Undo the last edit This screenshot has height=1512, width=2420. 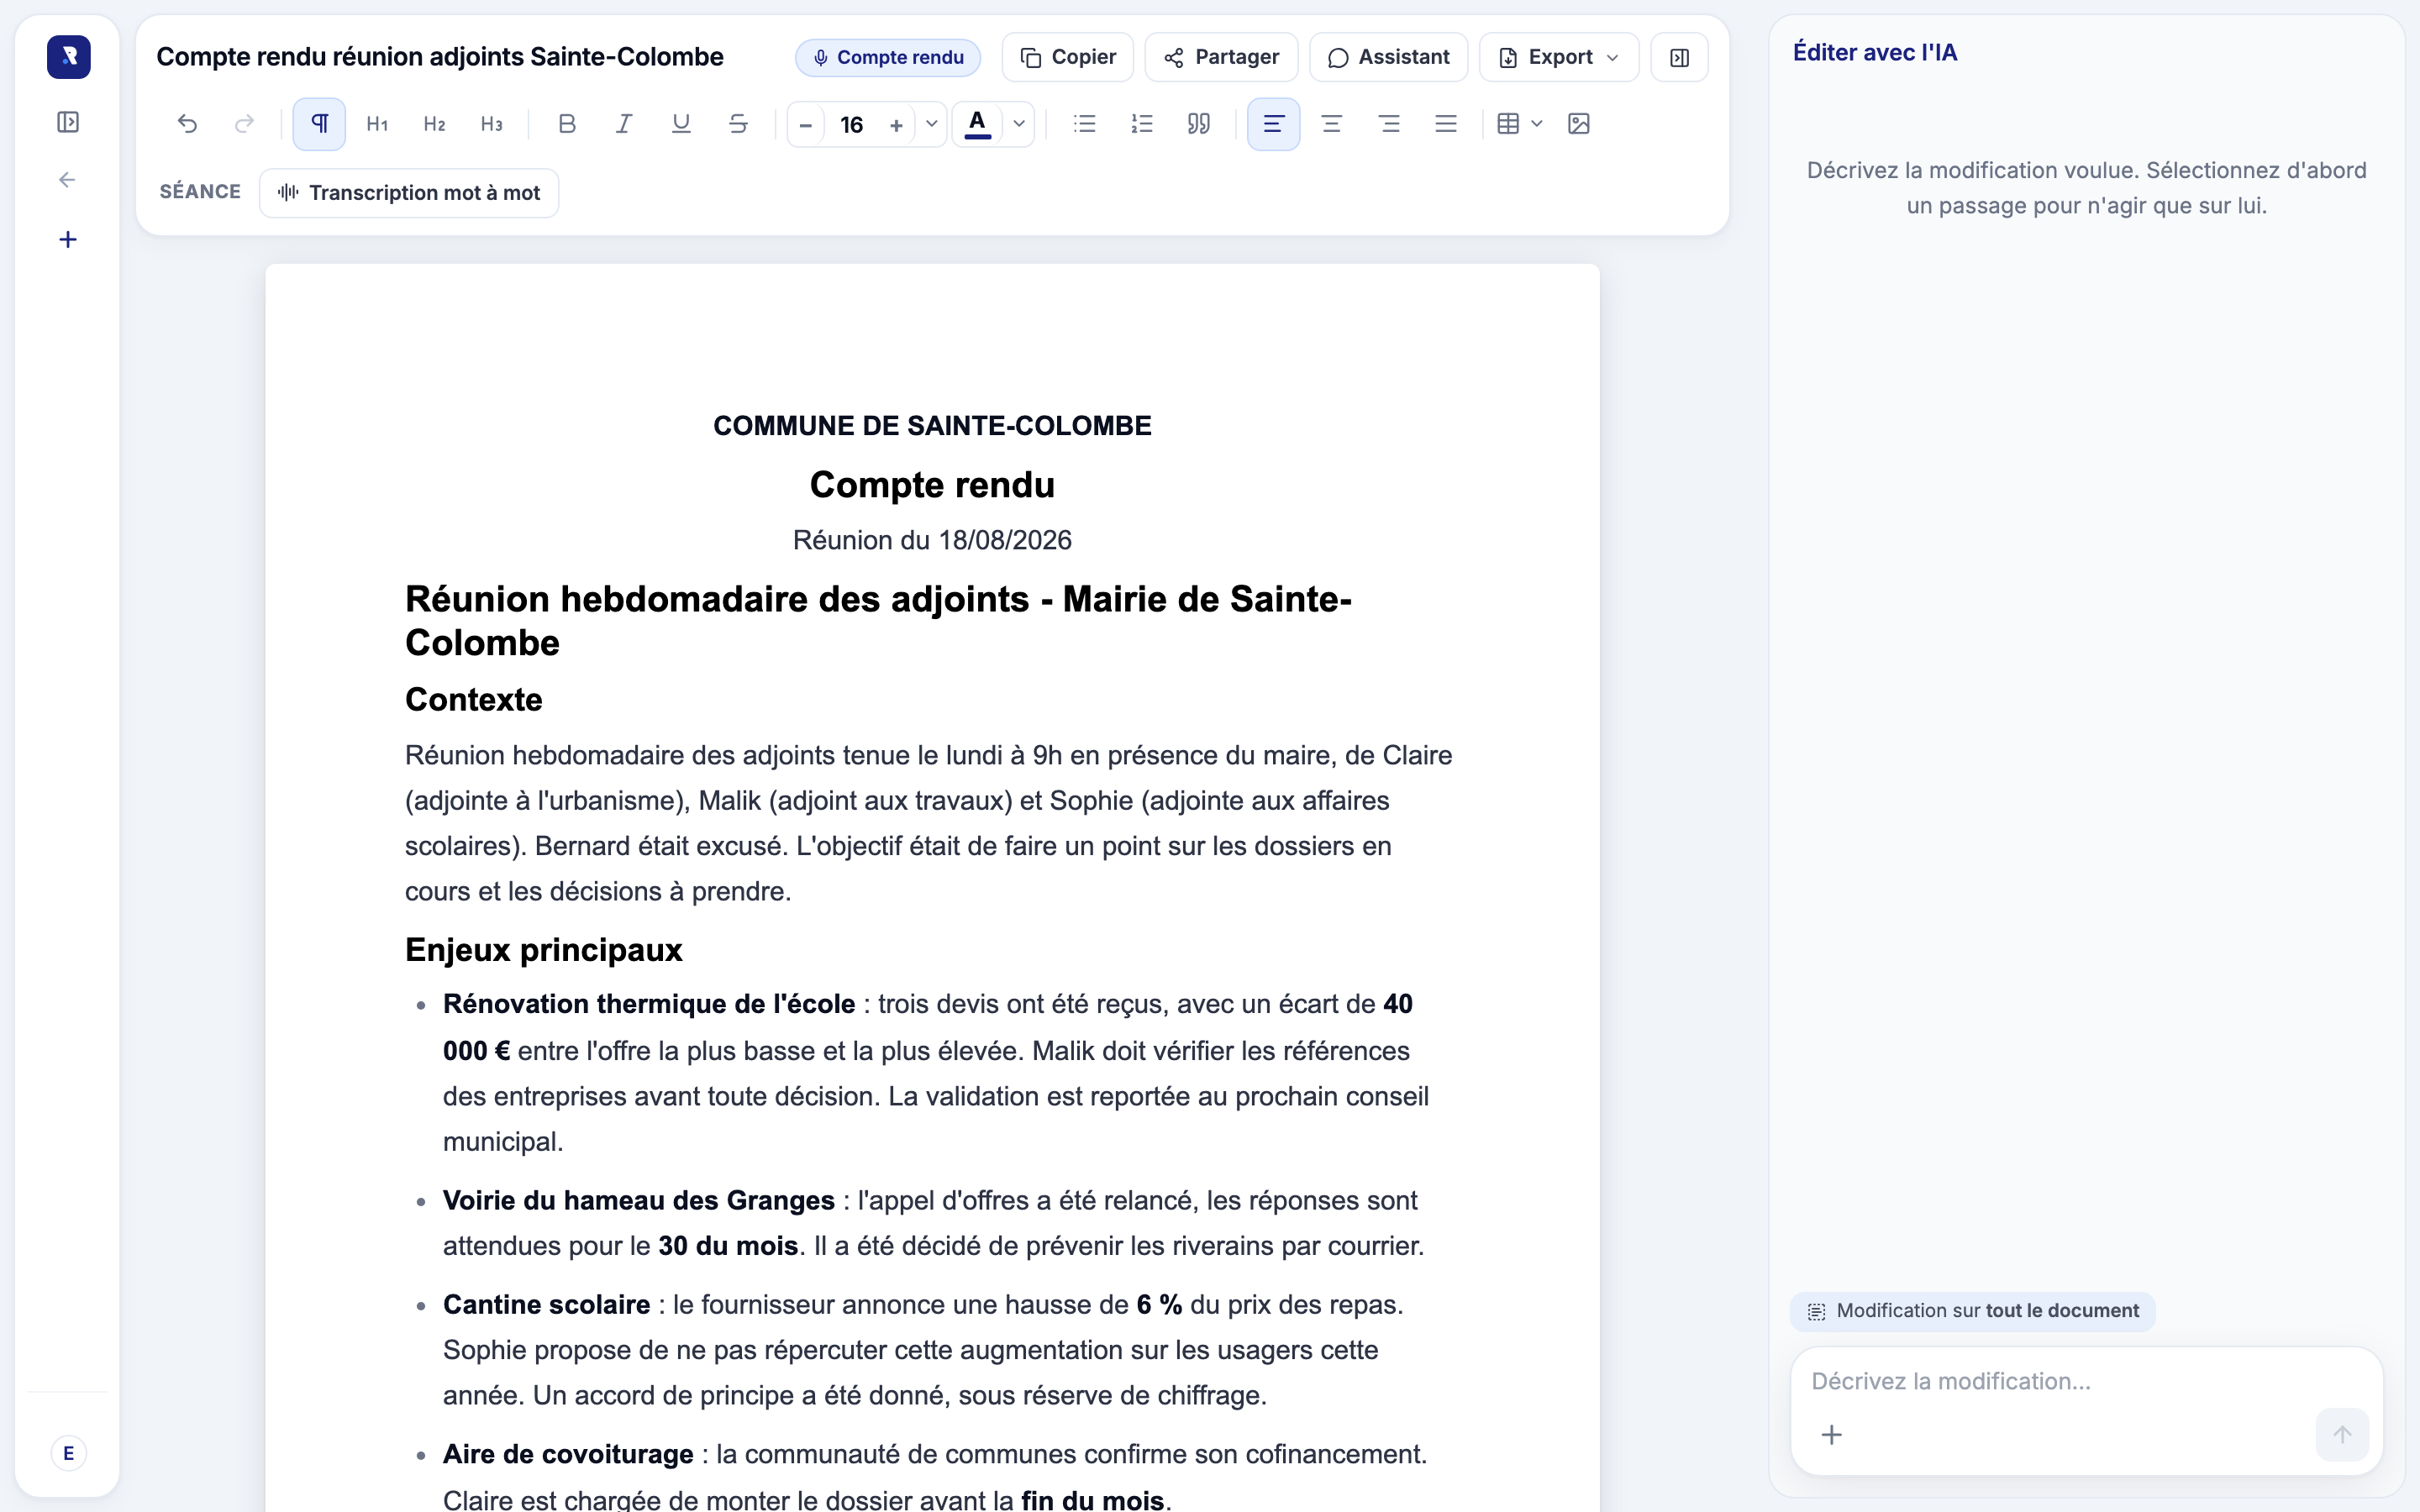coord(187,124)
